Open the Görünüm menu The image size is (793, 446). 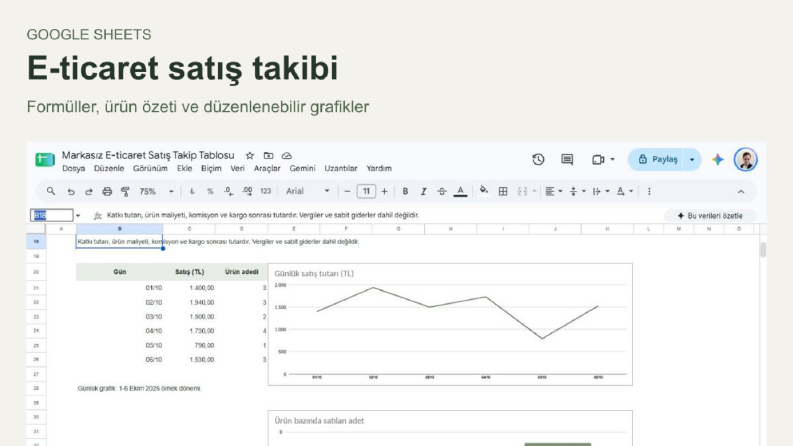(150, 168)
